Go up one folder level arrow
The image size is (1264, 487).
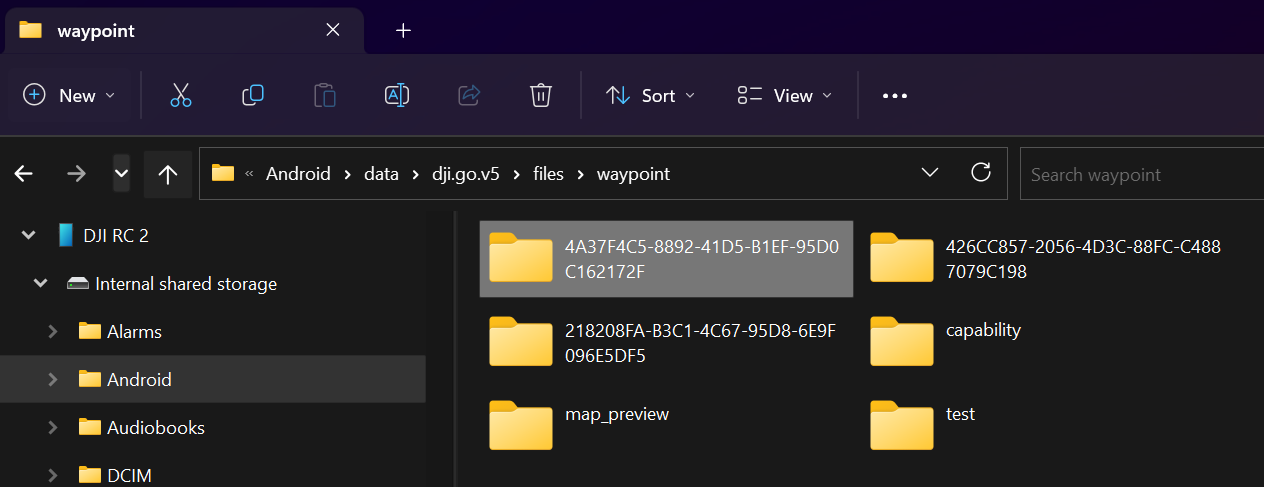(x=168, y=174)
